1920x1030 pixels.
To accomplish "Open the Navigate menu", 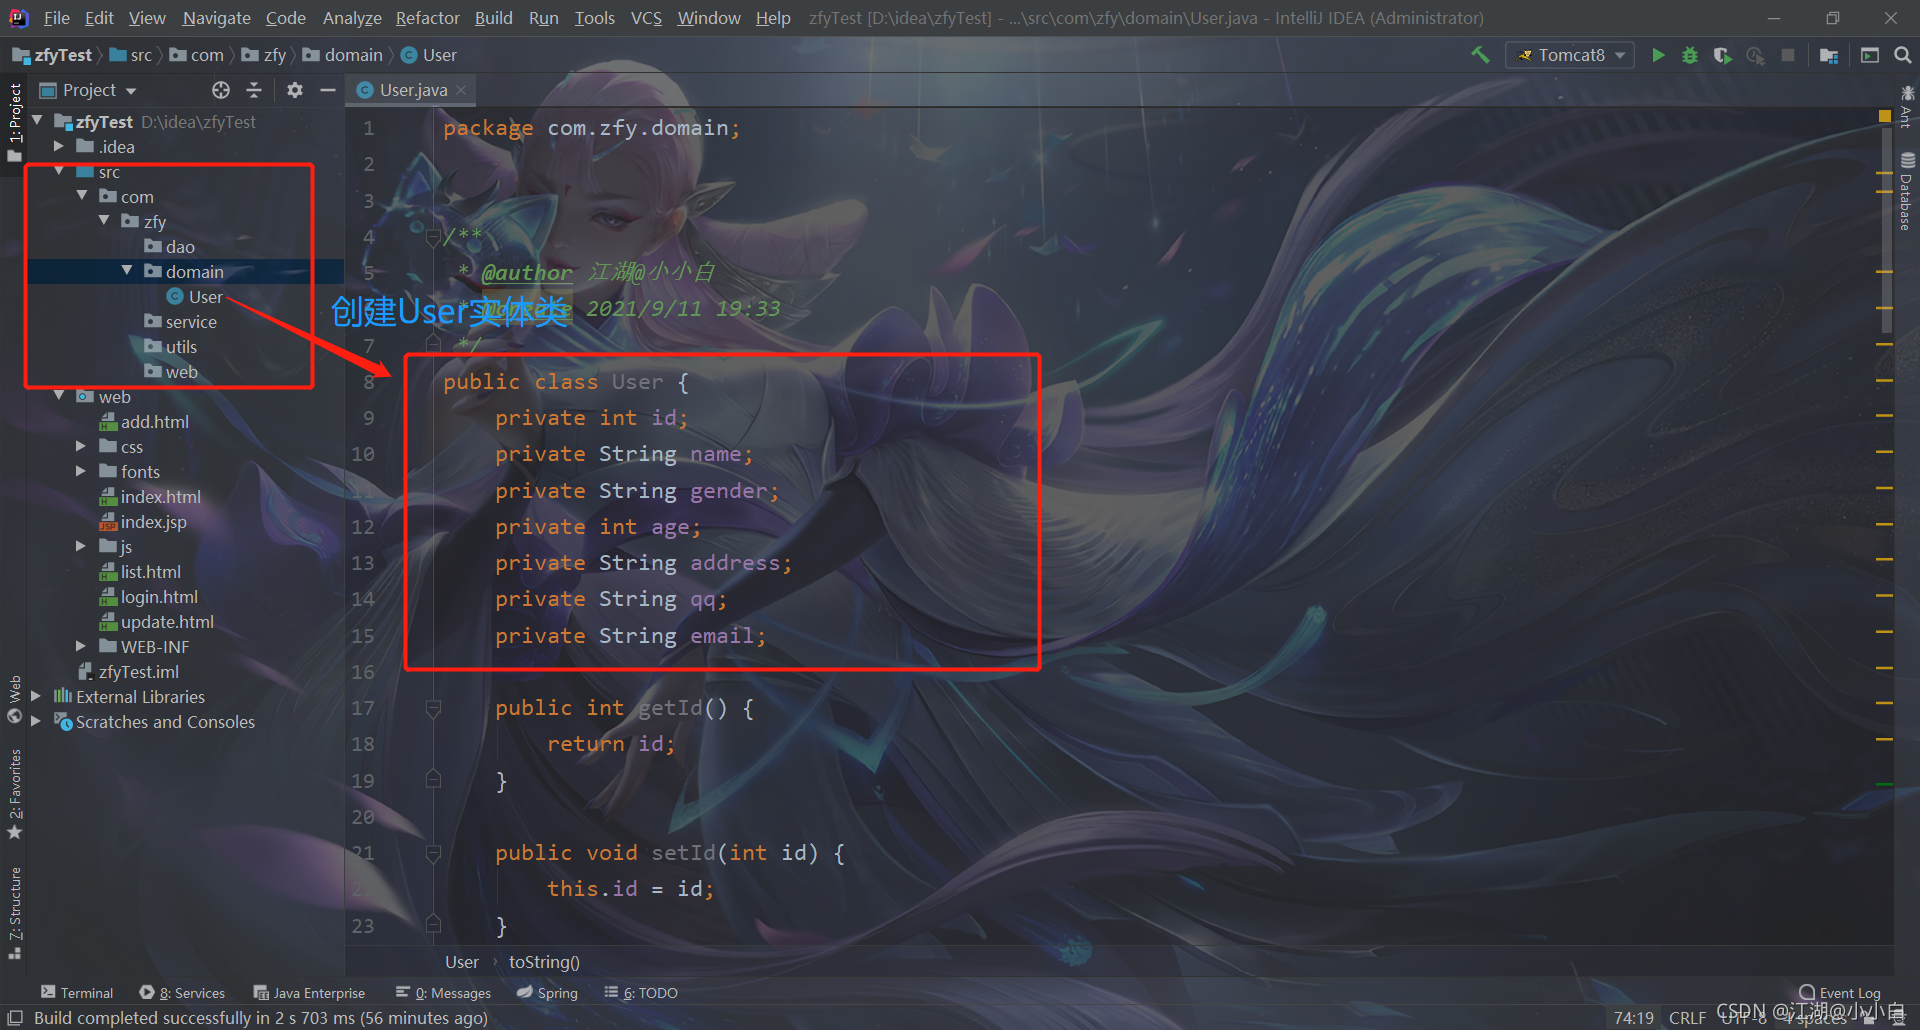I will pos(216,18).
